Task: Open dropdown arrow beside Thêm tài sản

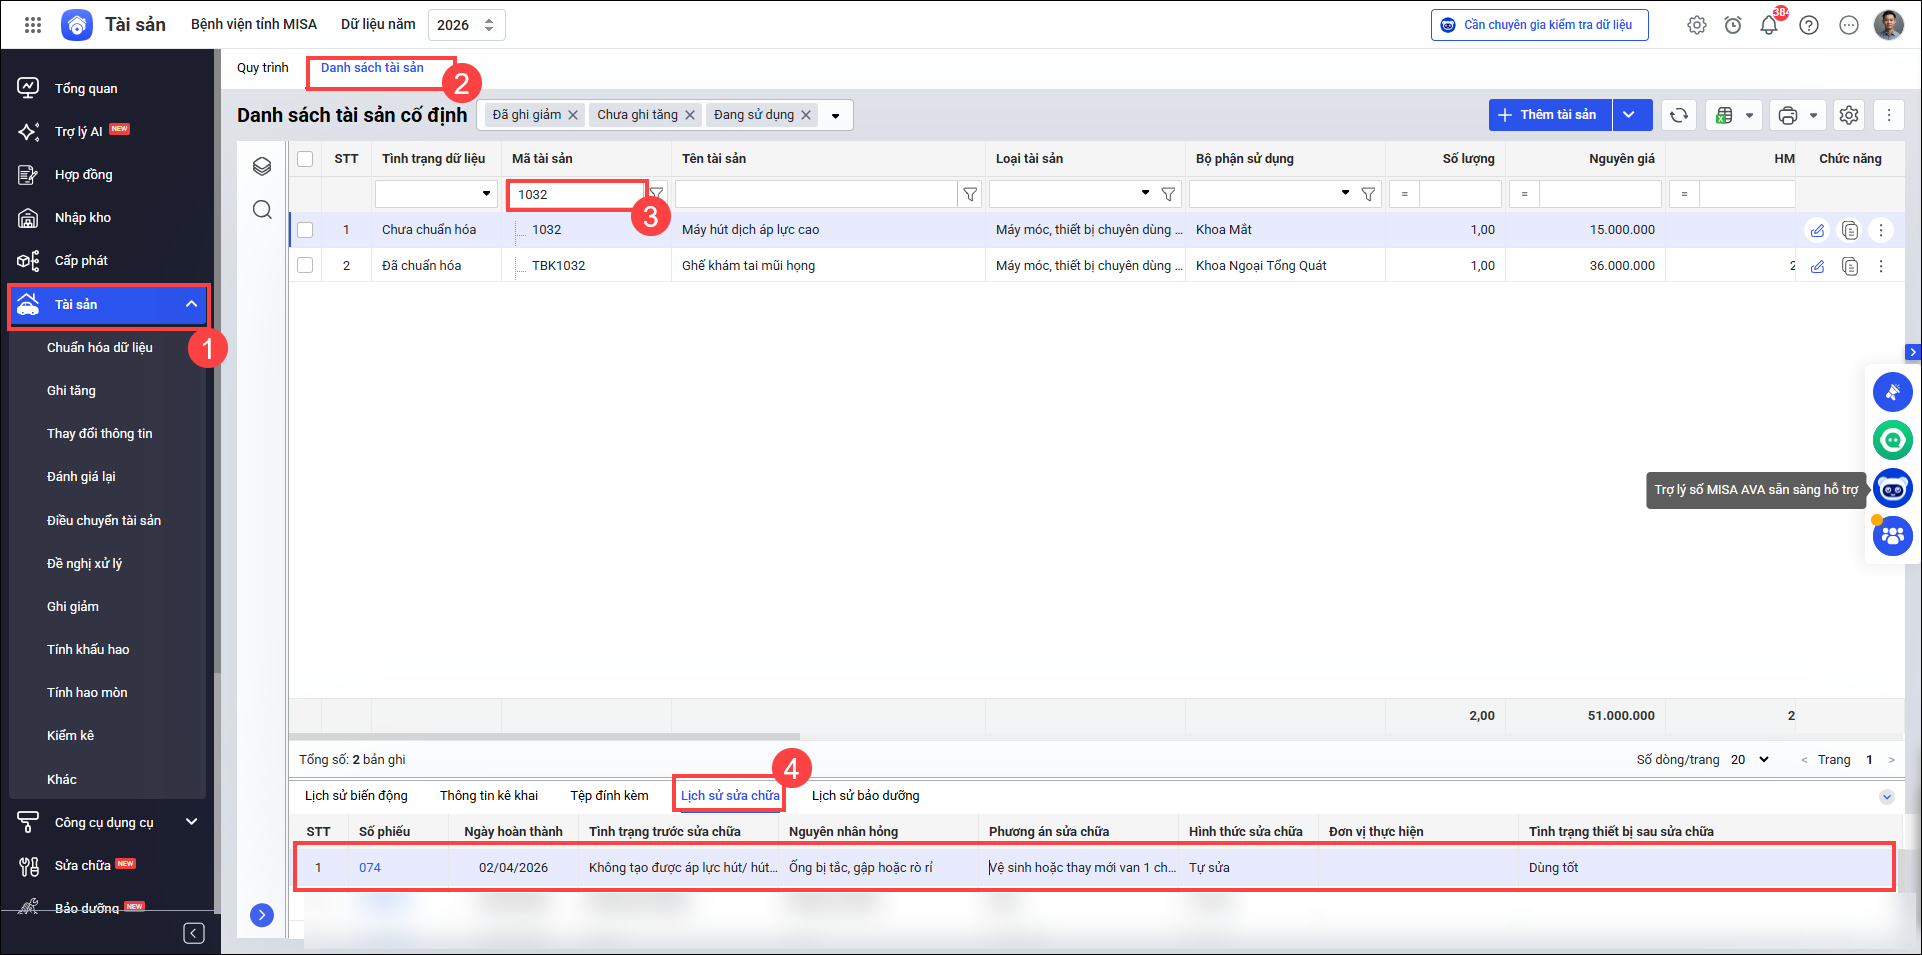Action: click(1630, 115)
